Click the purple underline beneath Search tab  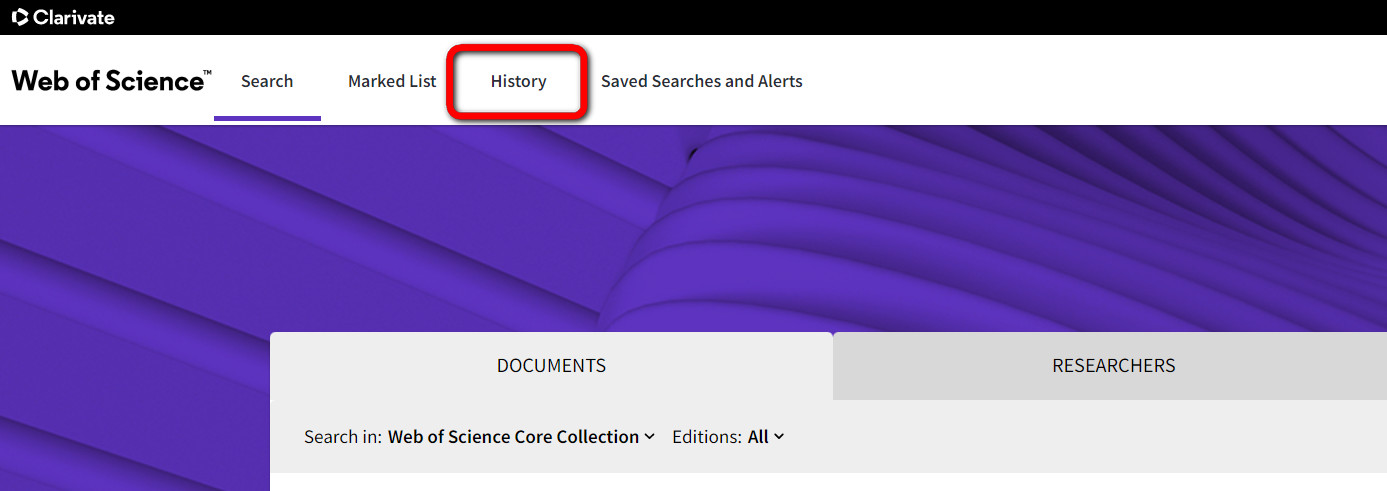[267, 118]
